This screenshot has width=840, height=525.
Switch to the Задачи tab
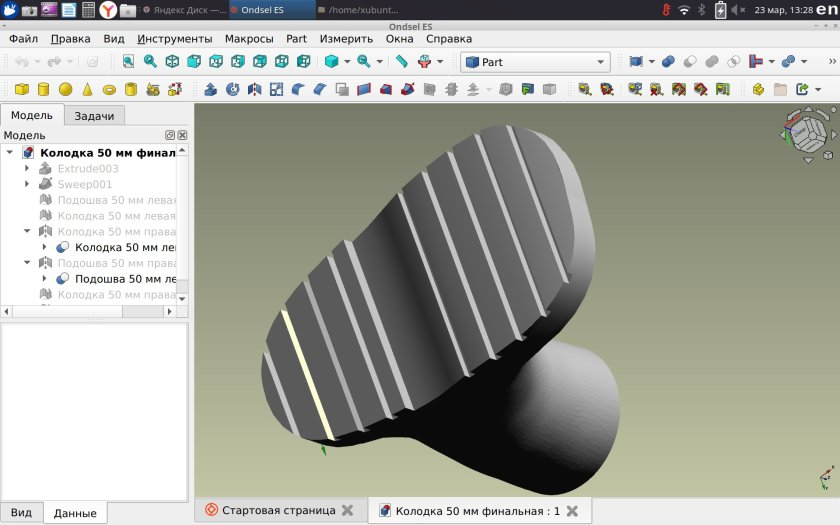pyautogui.click(x=94, y=116)
